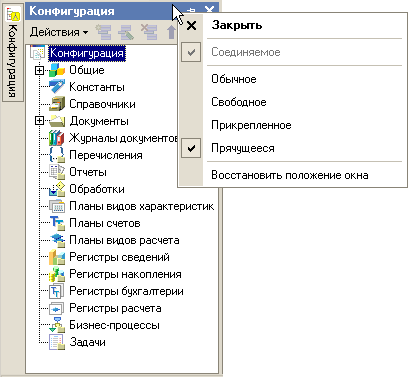Select the Журналы документов books icon
The width and height of the screenshot is (408, 377).
click(x=57, y=138)
